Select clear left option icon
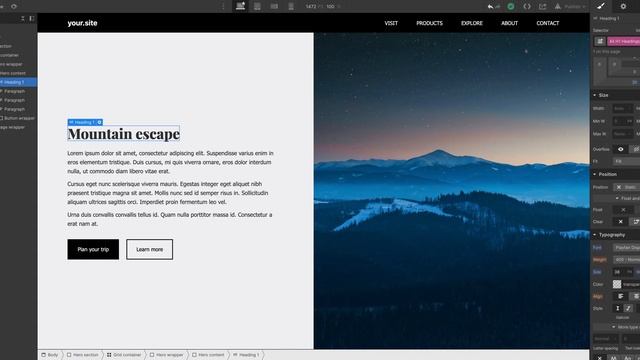 635,222
